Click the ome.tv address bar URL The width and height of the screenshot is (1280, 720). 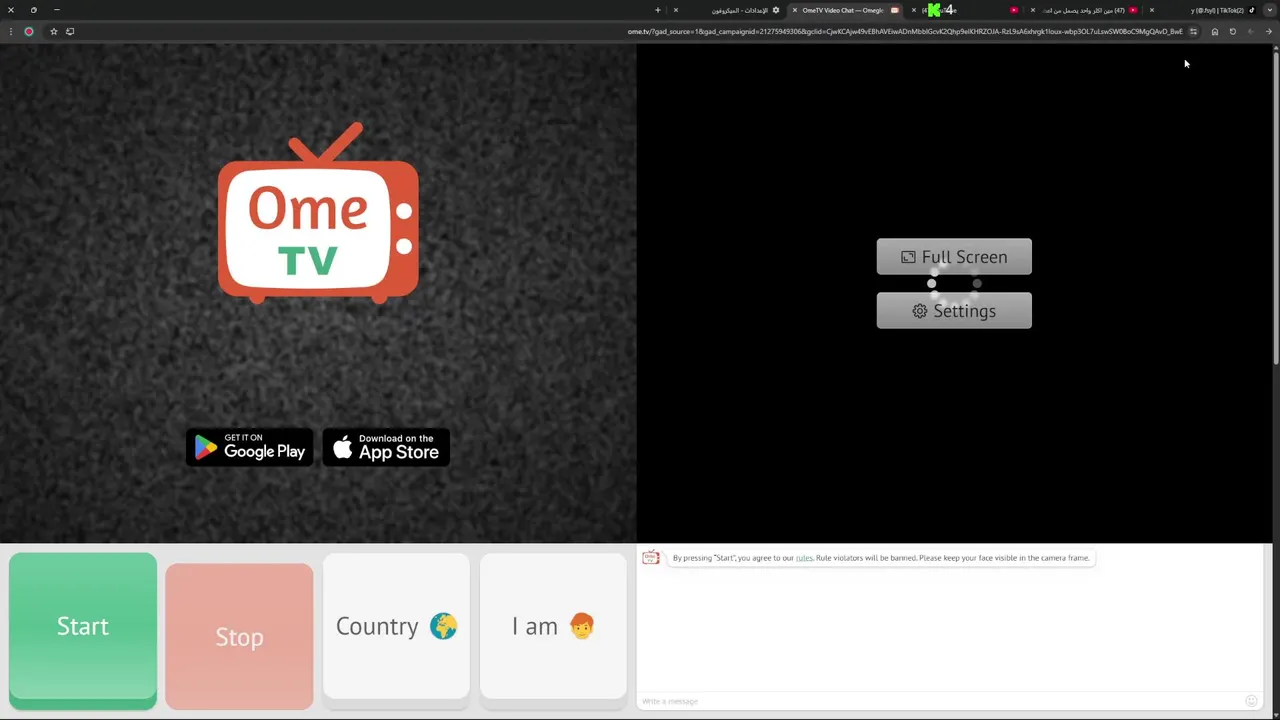click(905, 31)
